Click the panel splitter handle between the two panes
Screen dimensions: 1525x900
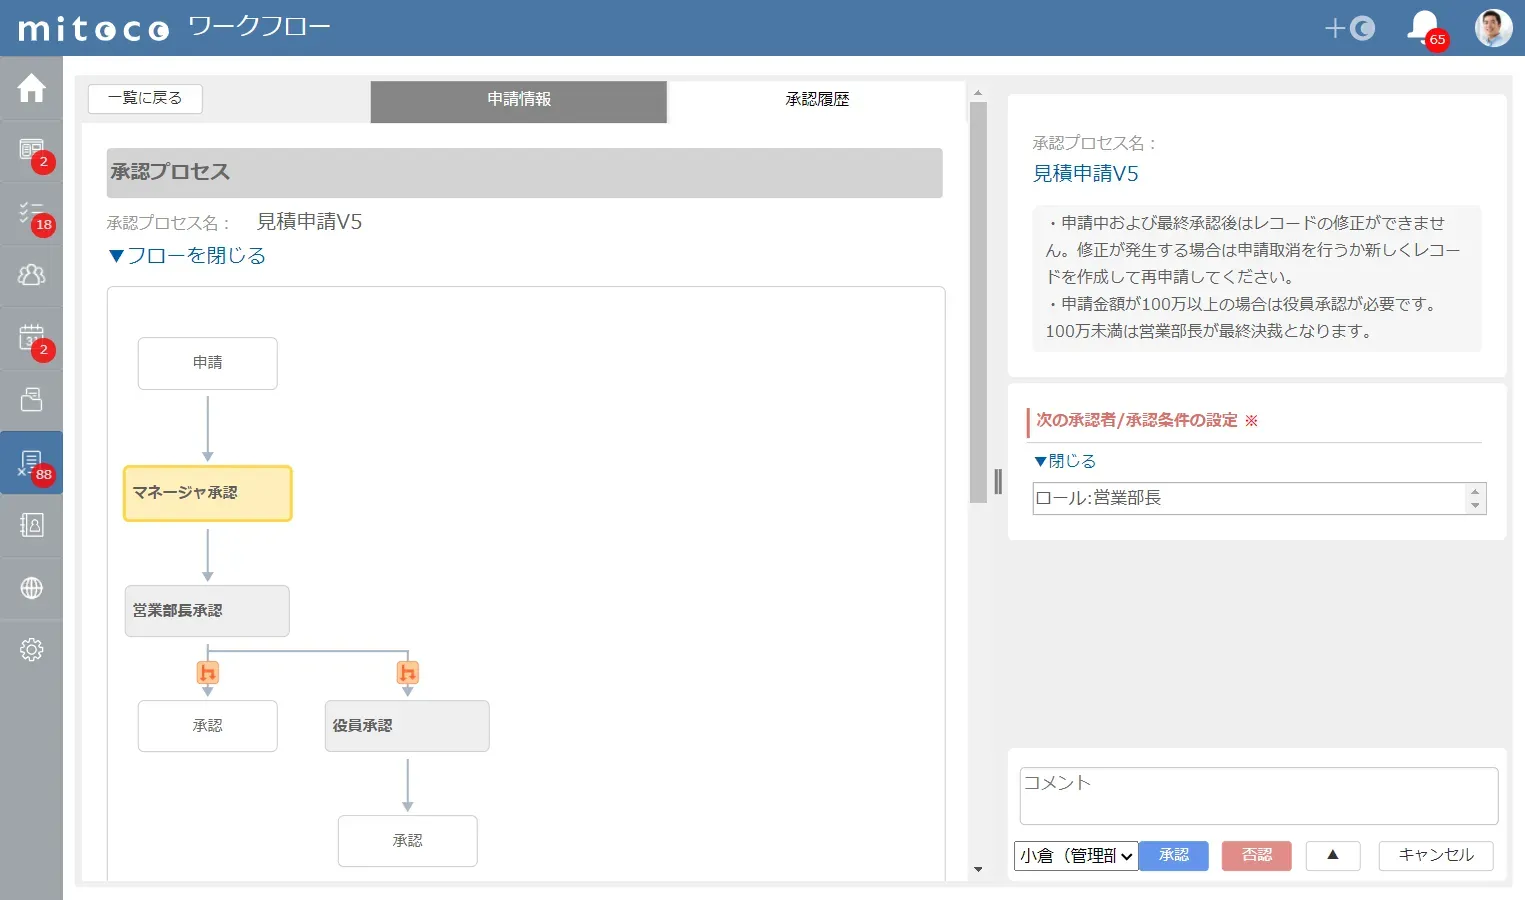click(998, 482)
